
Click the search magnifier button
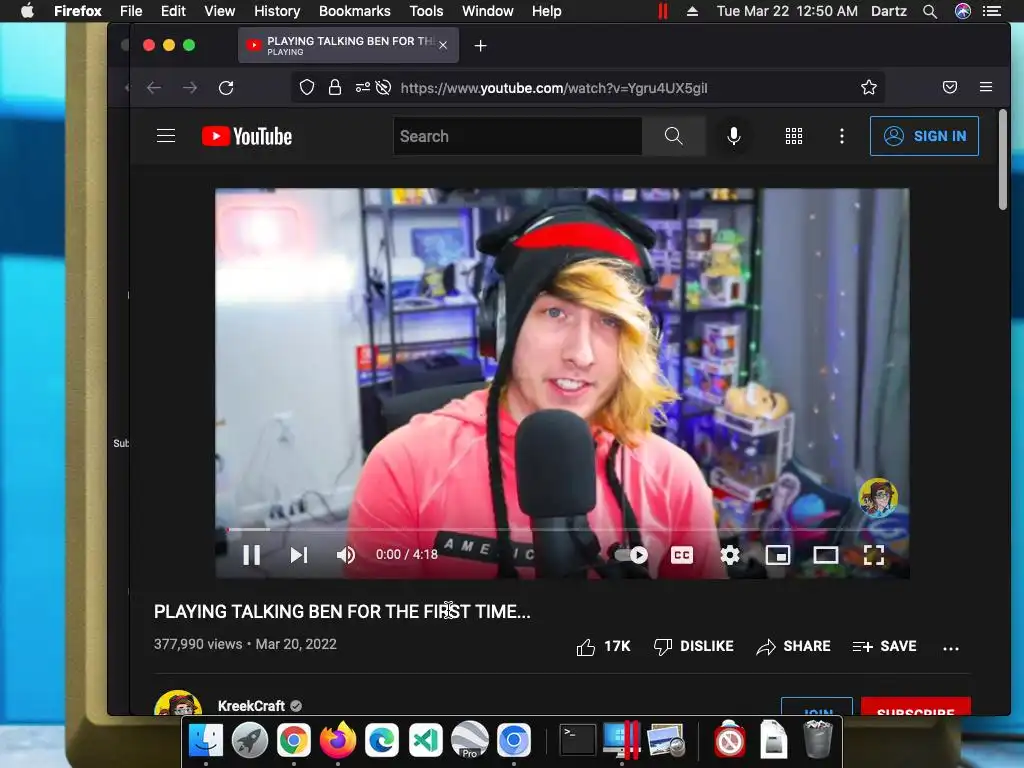point(673,136)
